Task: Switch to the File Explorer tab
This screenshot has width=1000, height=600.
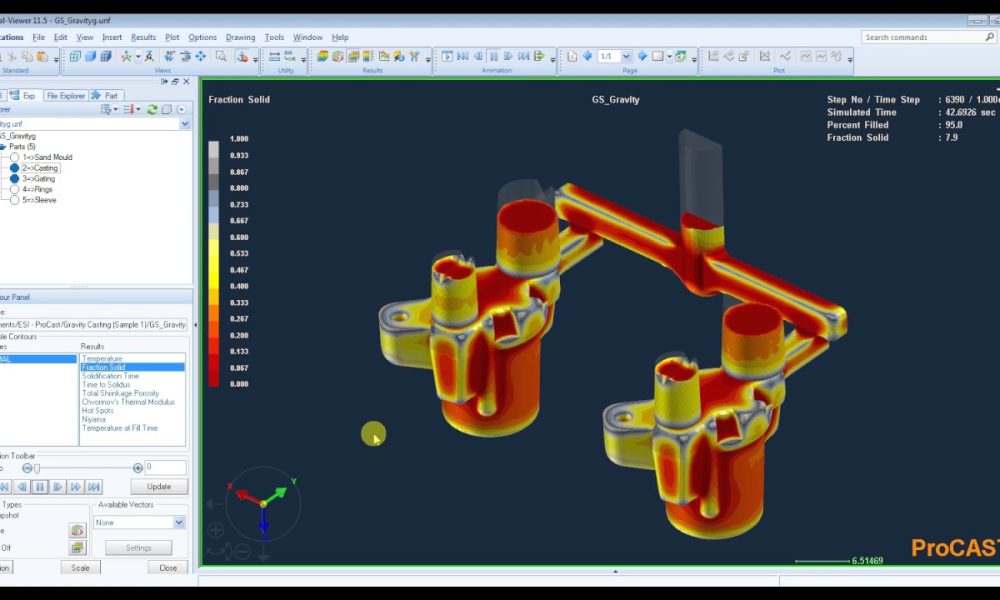Action: click(65, 95)
